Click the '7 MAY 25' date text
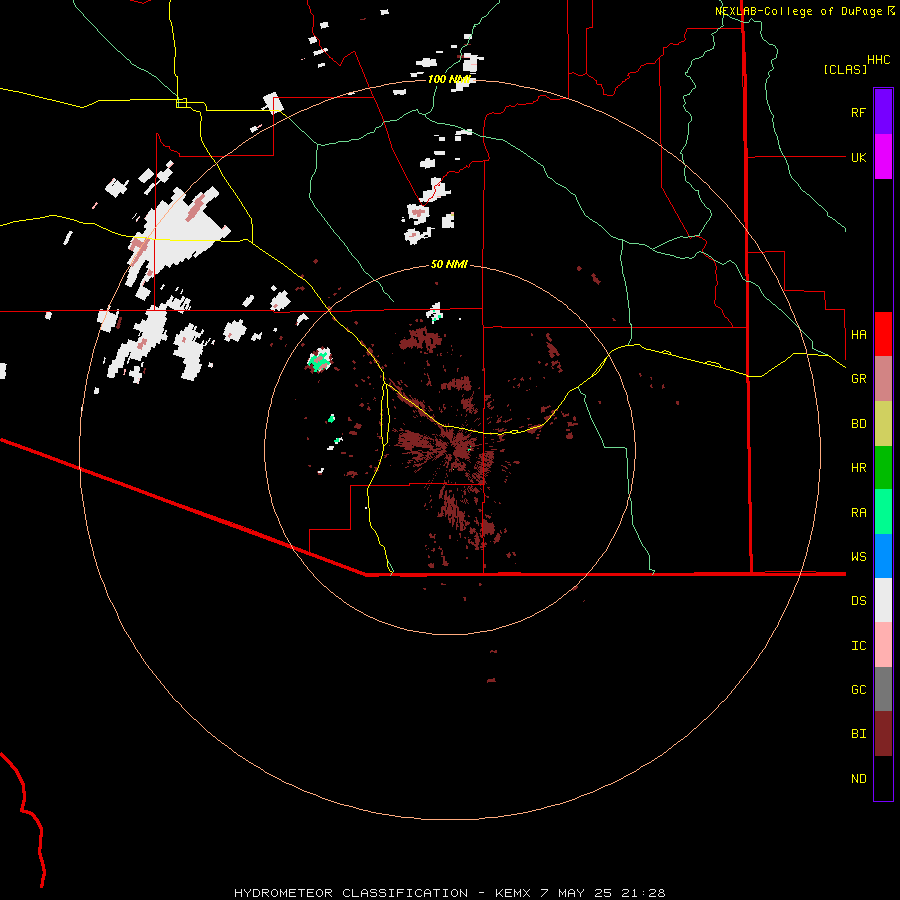This screenshot has width=900, height=900. tap(577, 893)
